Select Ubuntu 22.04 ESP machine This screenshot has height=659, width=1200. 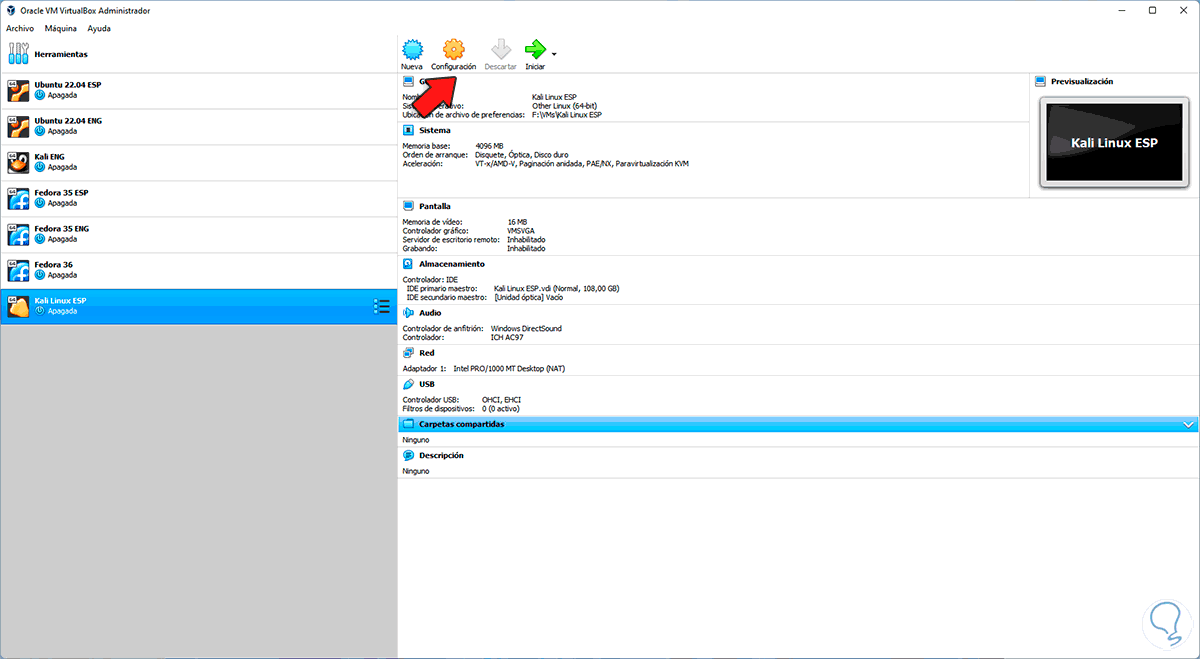click(x=199, y=90)
